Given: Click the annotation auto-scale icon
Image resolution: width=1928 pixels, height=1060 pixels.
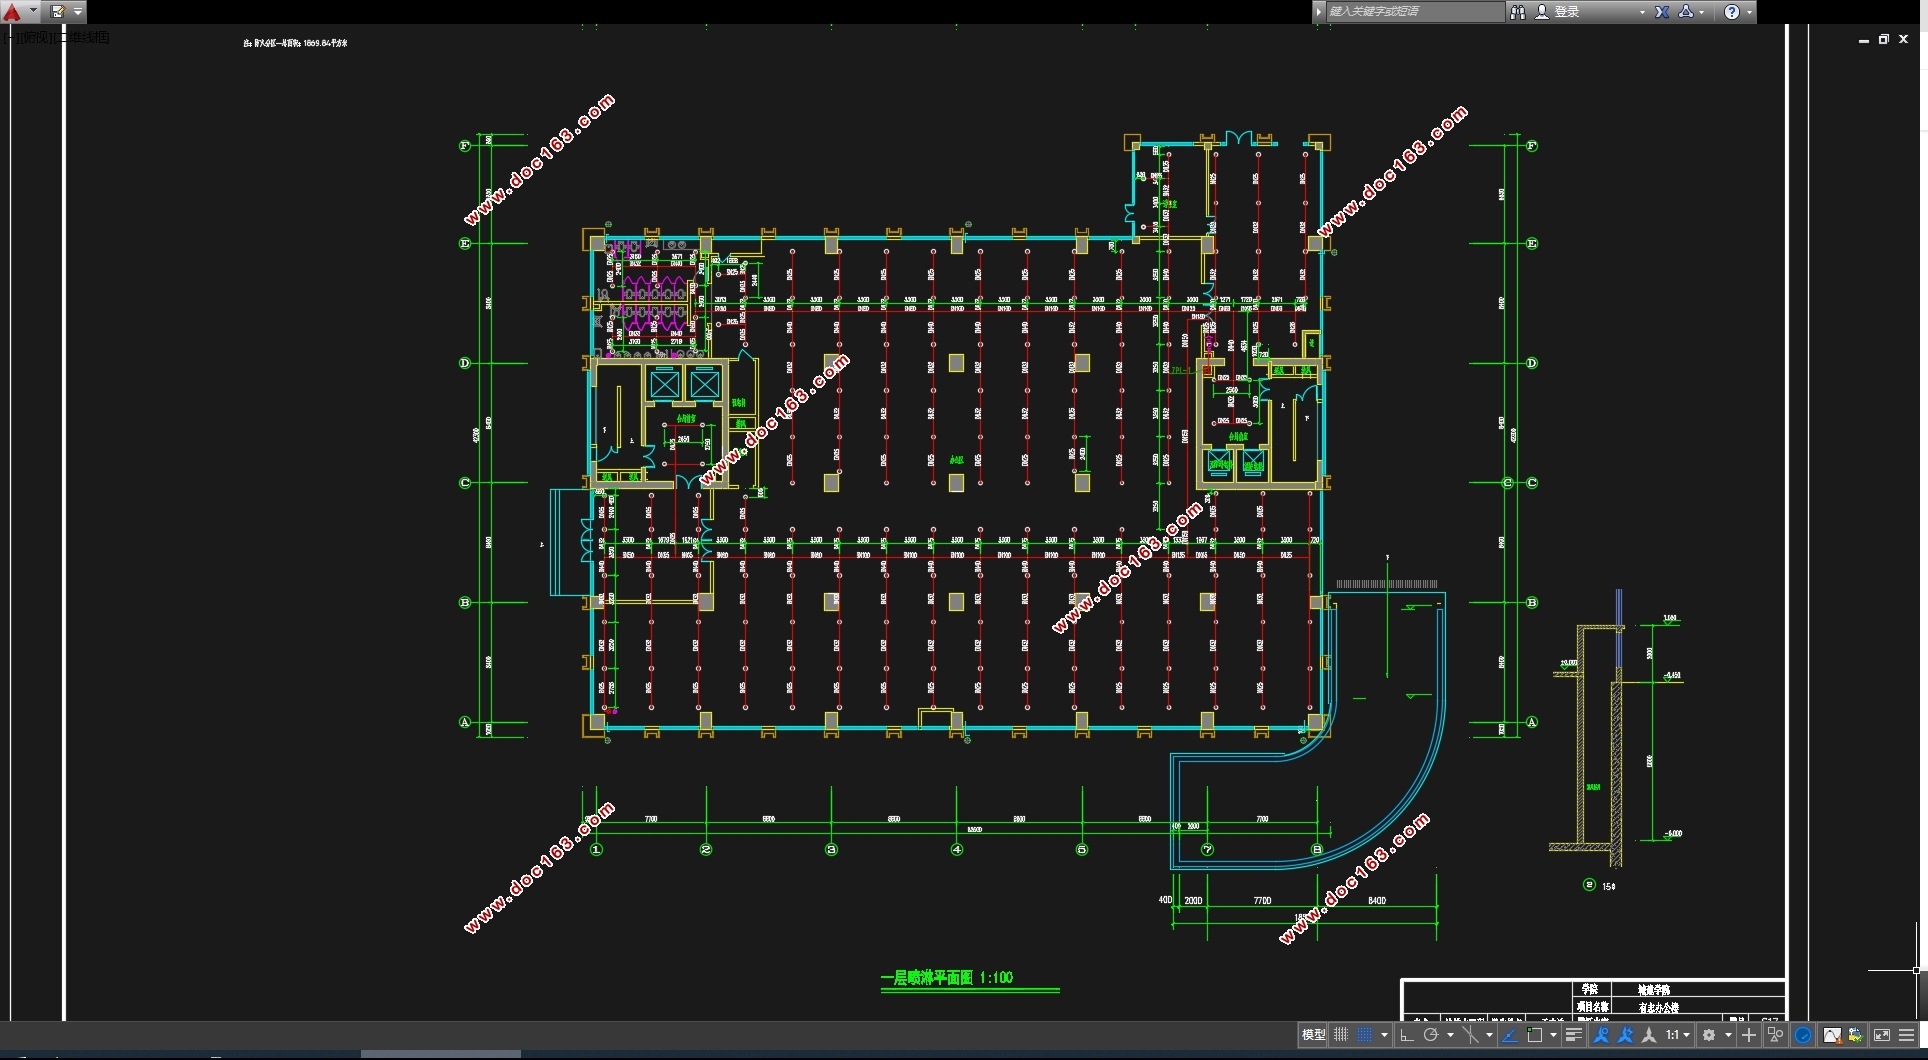Looking at the screenshot, I should (1625, 1035).
